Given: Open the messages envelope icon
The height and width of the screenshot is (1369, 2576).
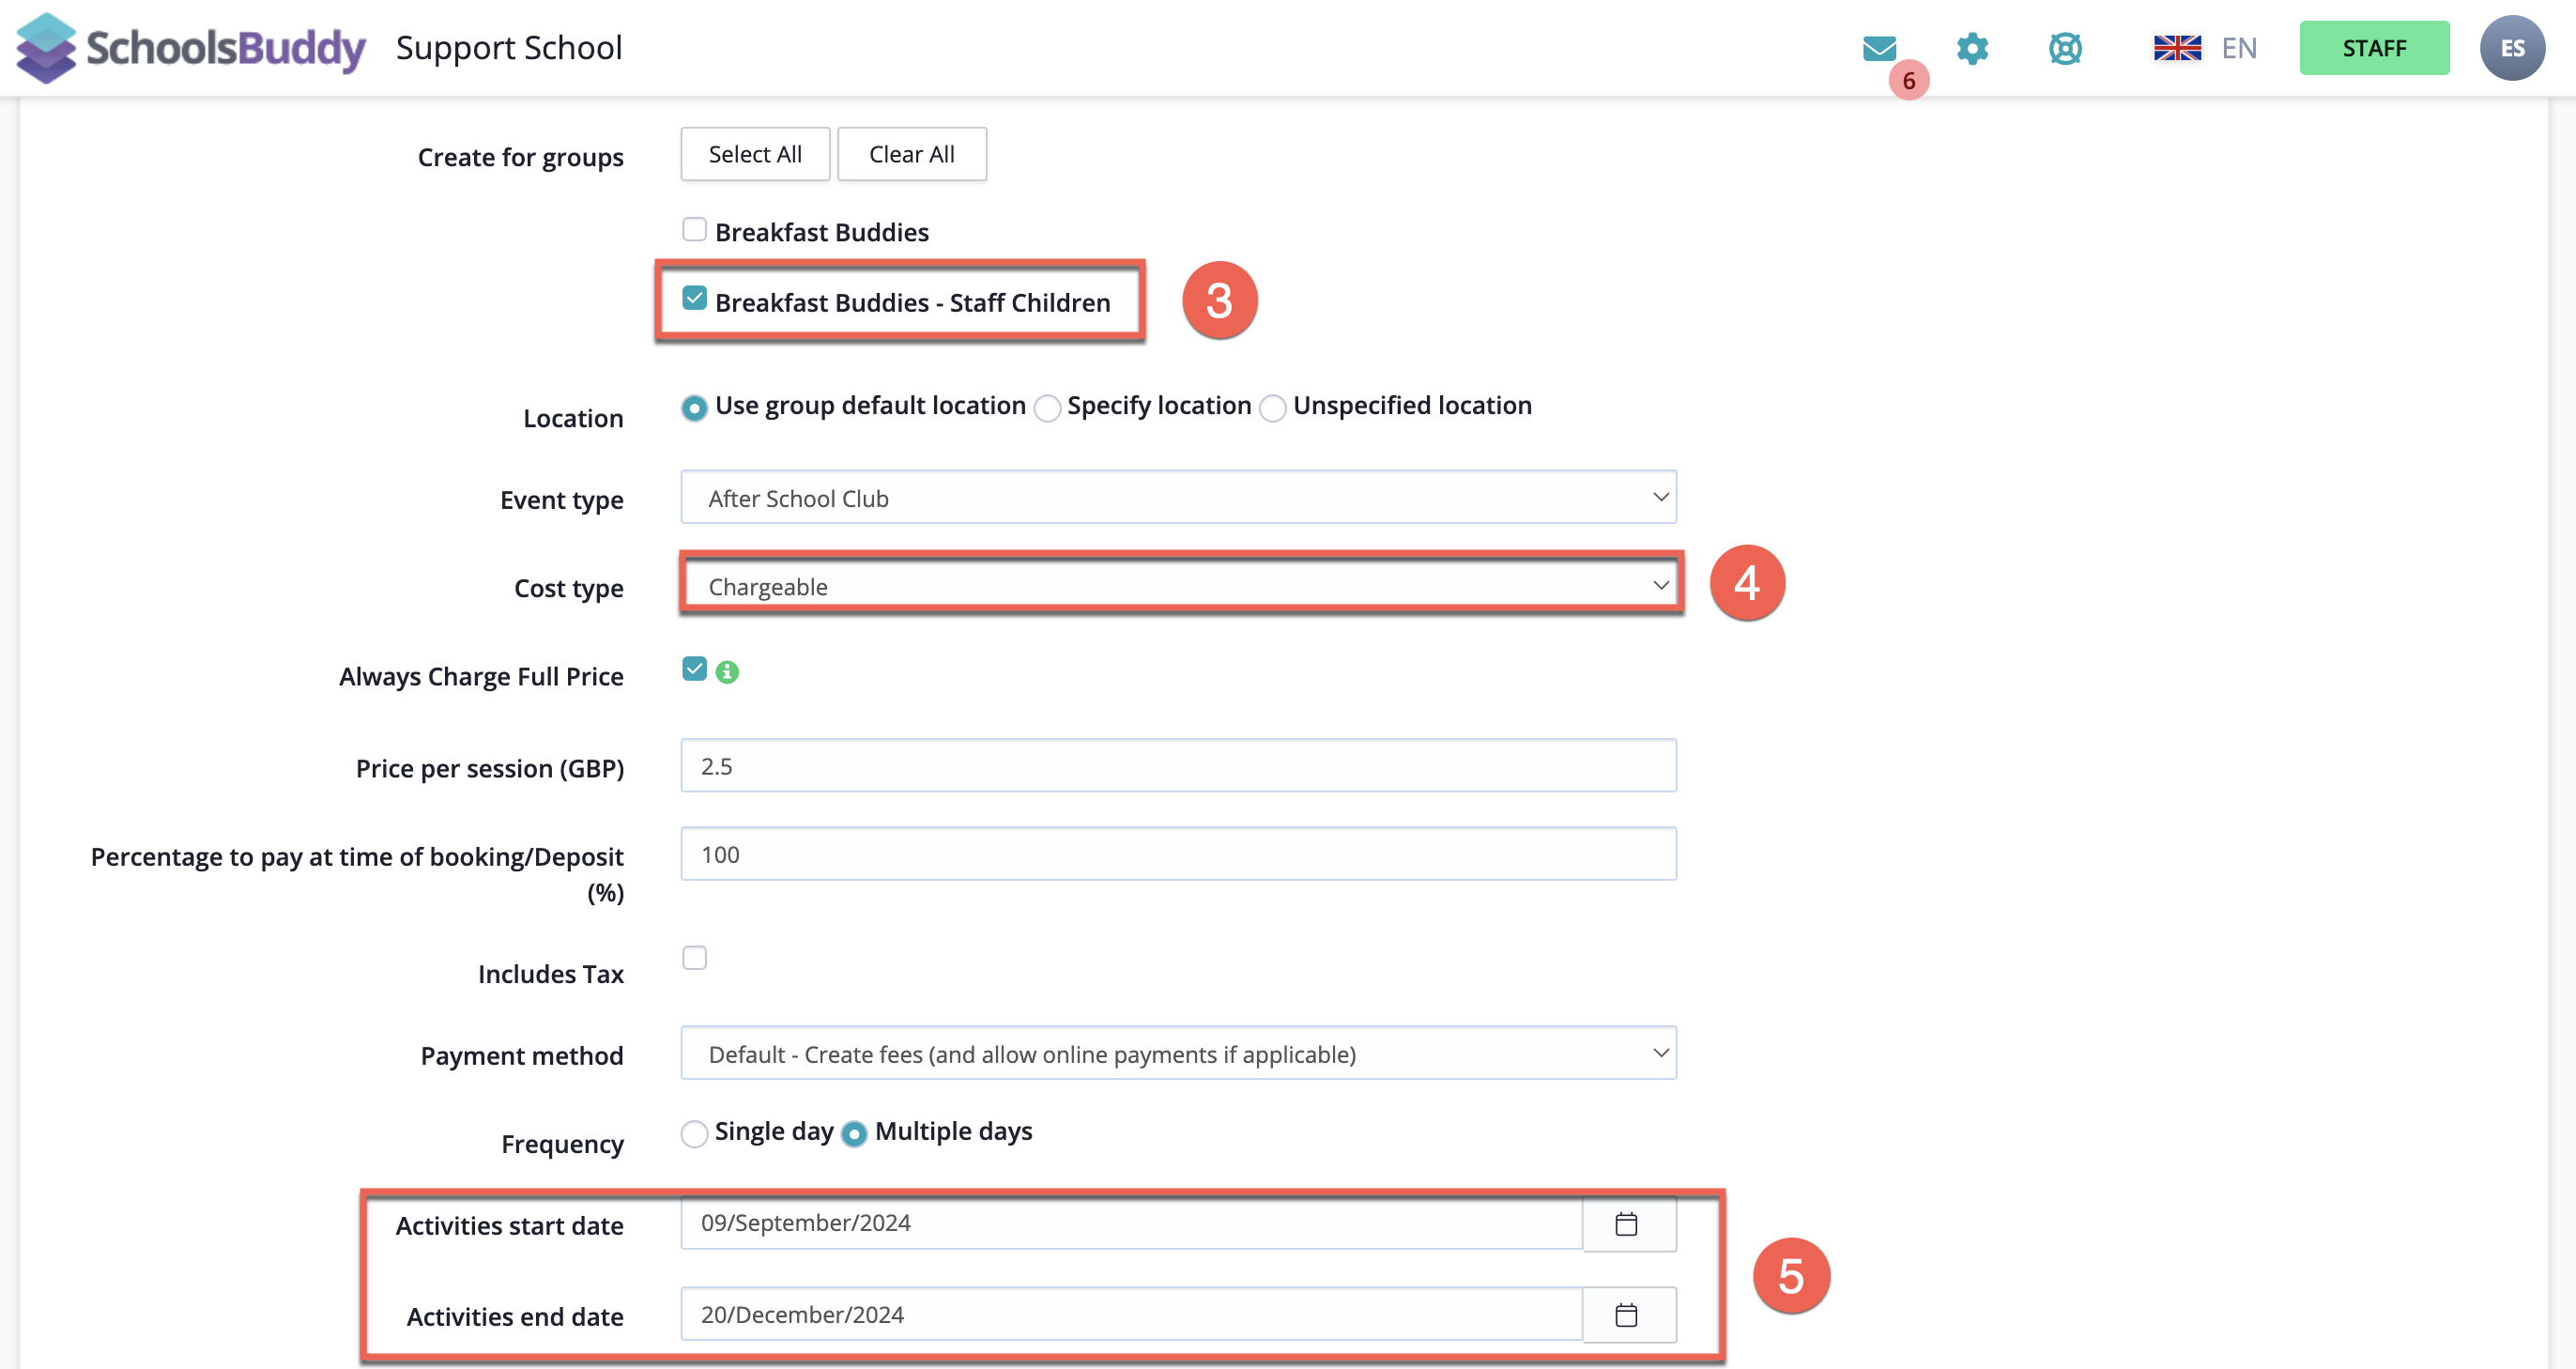Looking at the screenshot, I should pyautogui.click(x=1879, y=48).
